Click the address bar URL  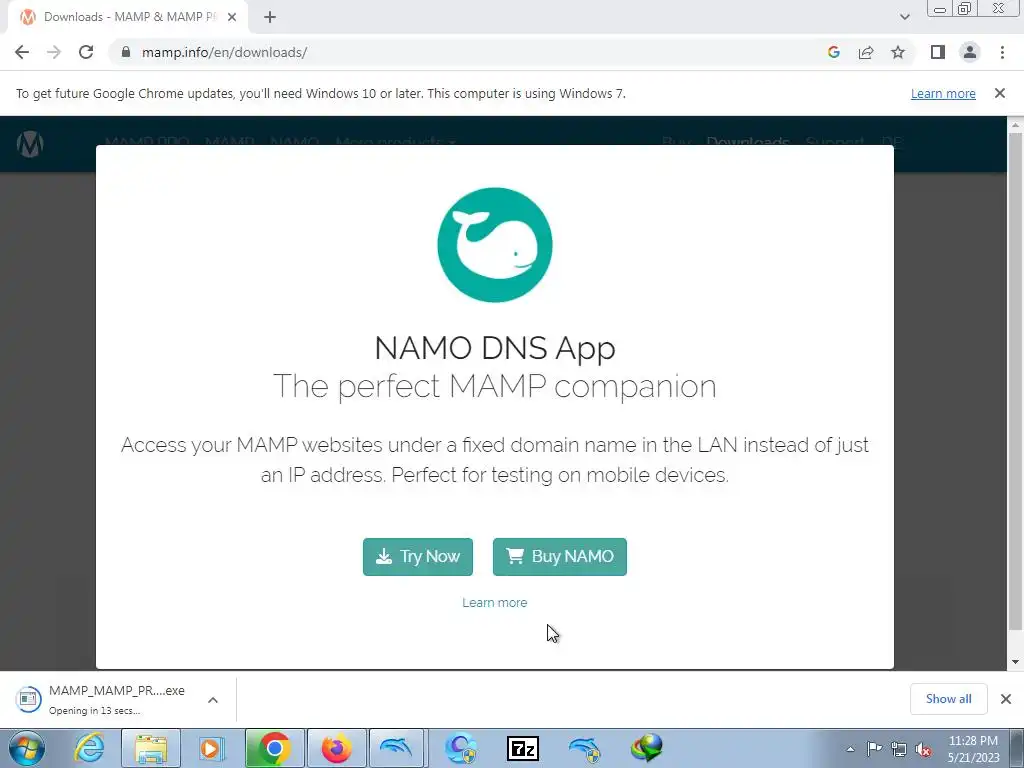coord(225,52)
